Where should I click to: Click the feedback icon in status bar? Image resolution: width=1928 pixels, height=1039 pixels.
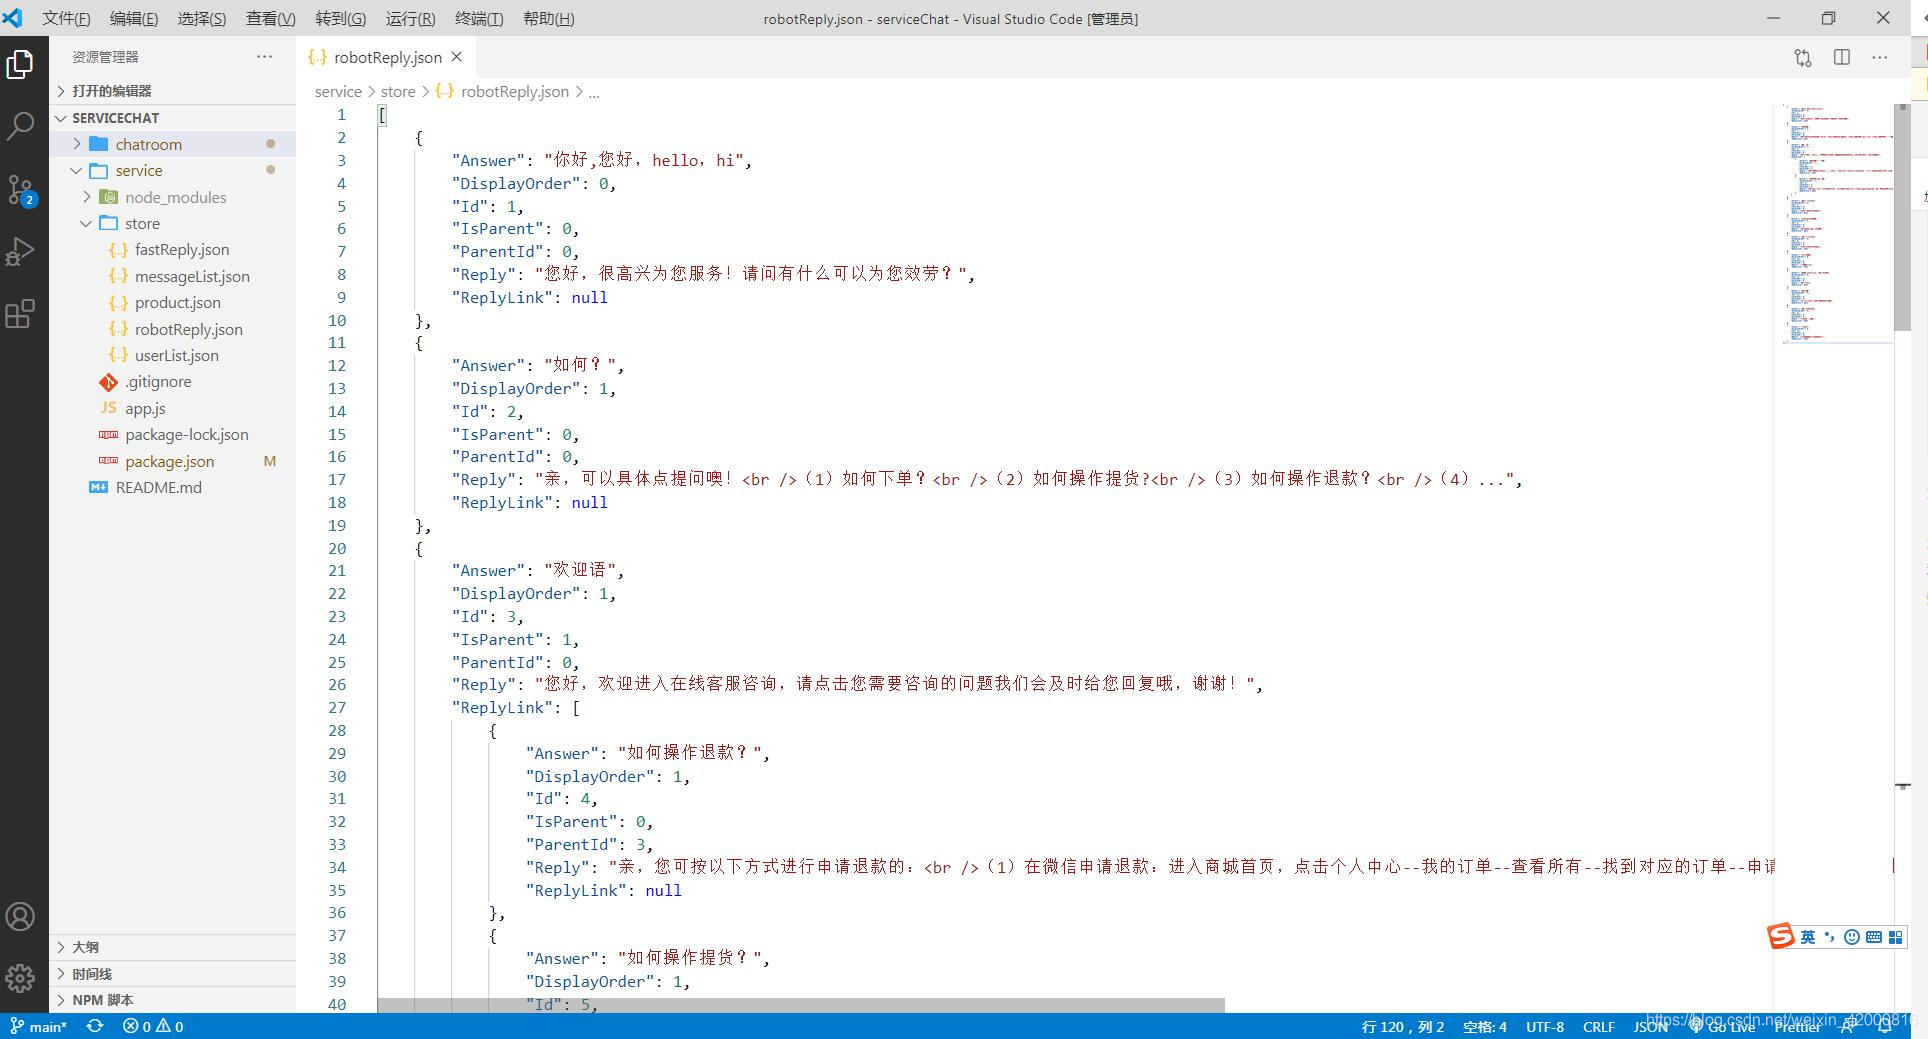pos(1848,1026)
